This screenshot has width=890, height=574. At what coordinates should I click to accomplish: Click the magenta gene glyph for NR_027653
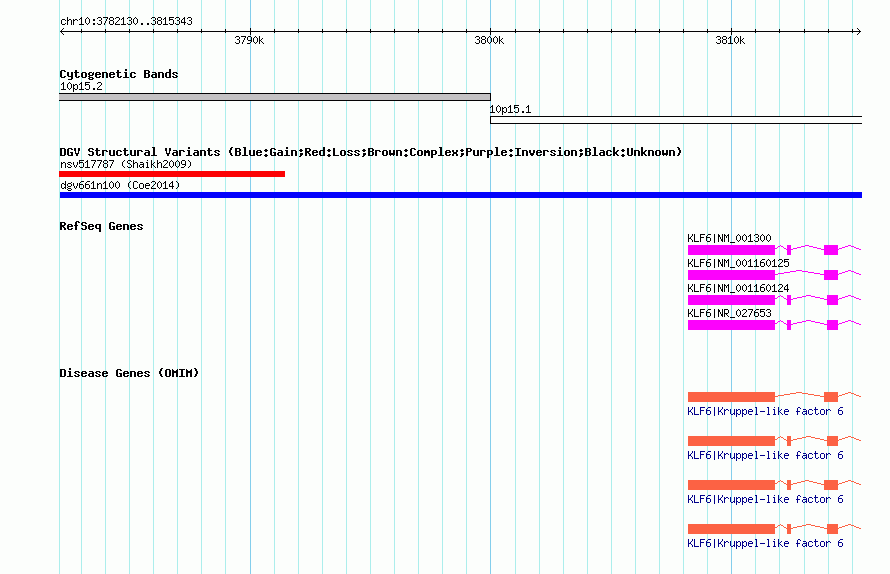pos(774,325)
